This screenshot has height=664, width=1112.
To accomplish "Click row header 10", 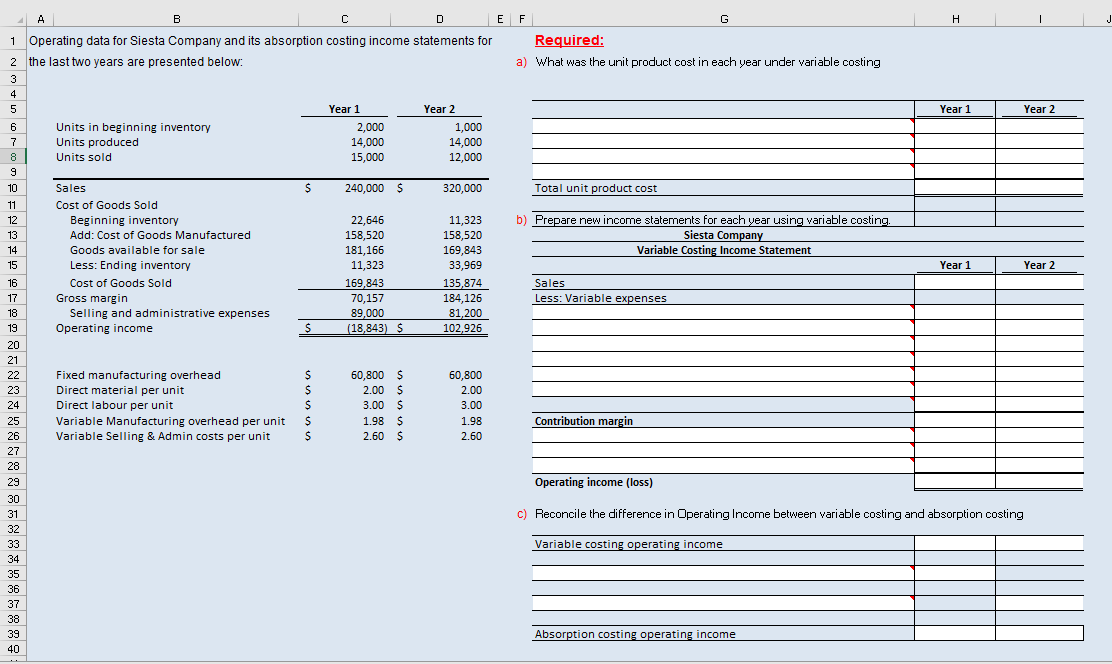I will [10, 188].
